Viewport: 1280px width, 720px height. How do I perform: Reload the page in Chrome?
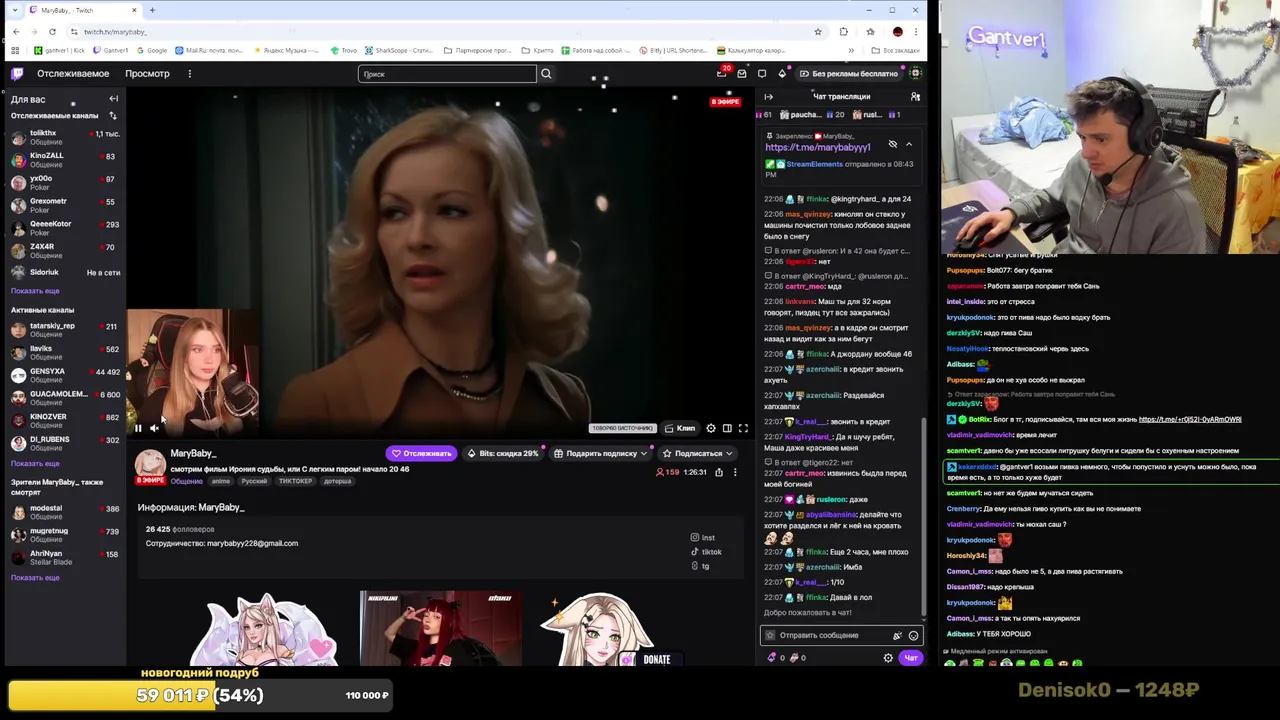pos(52,32)
